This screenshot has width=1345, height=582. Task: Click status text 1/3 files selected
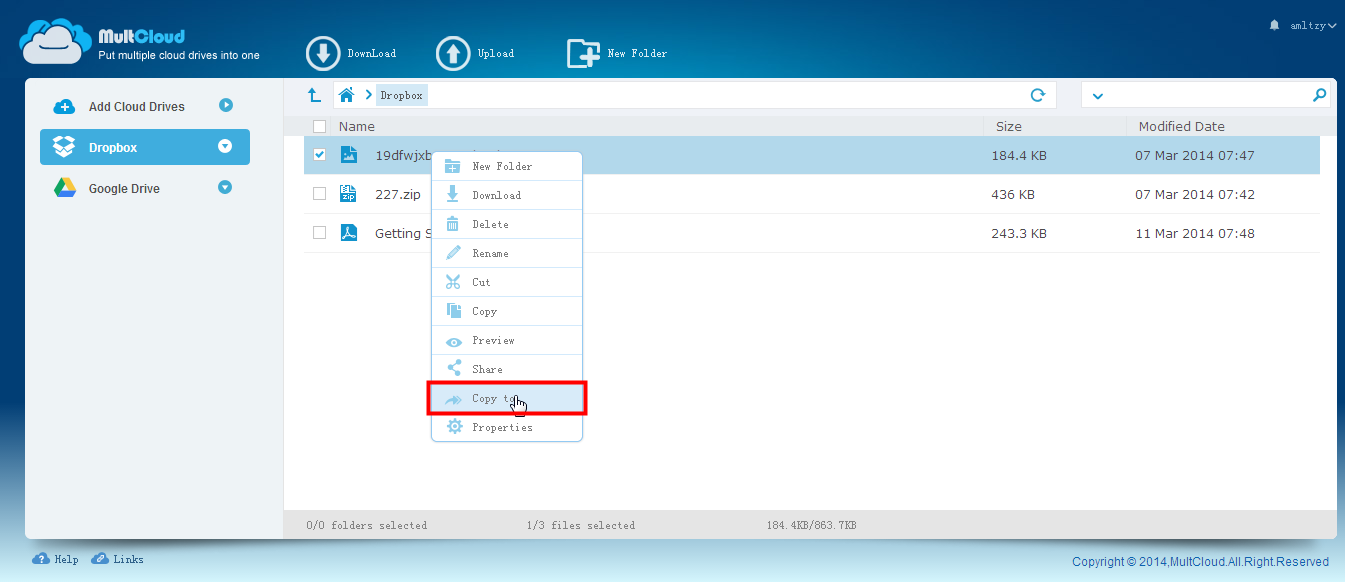pos(581,525)
